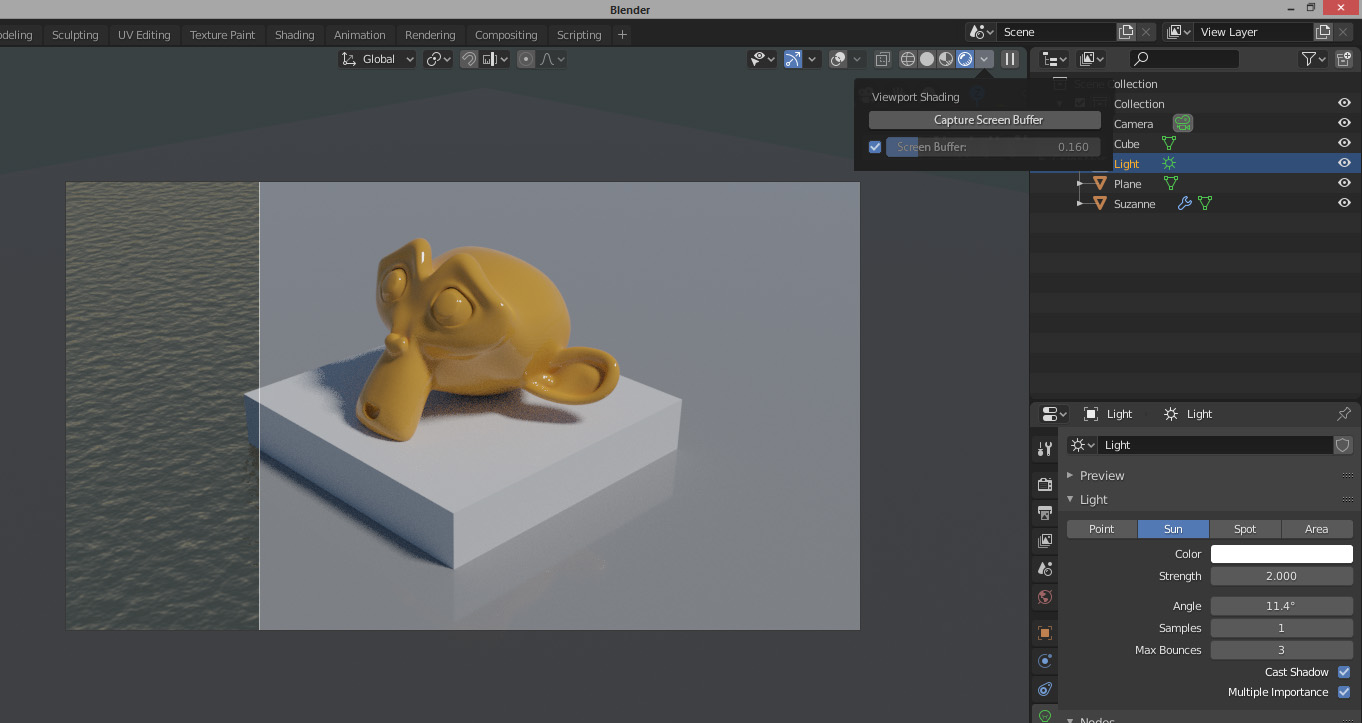The width and height of the screenshot is (1362, 723).
Task: Open the Global transform orientation dropdown
Action: (378, 59)
